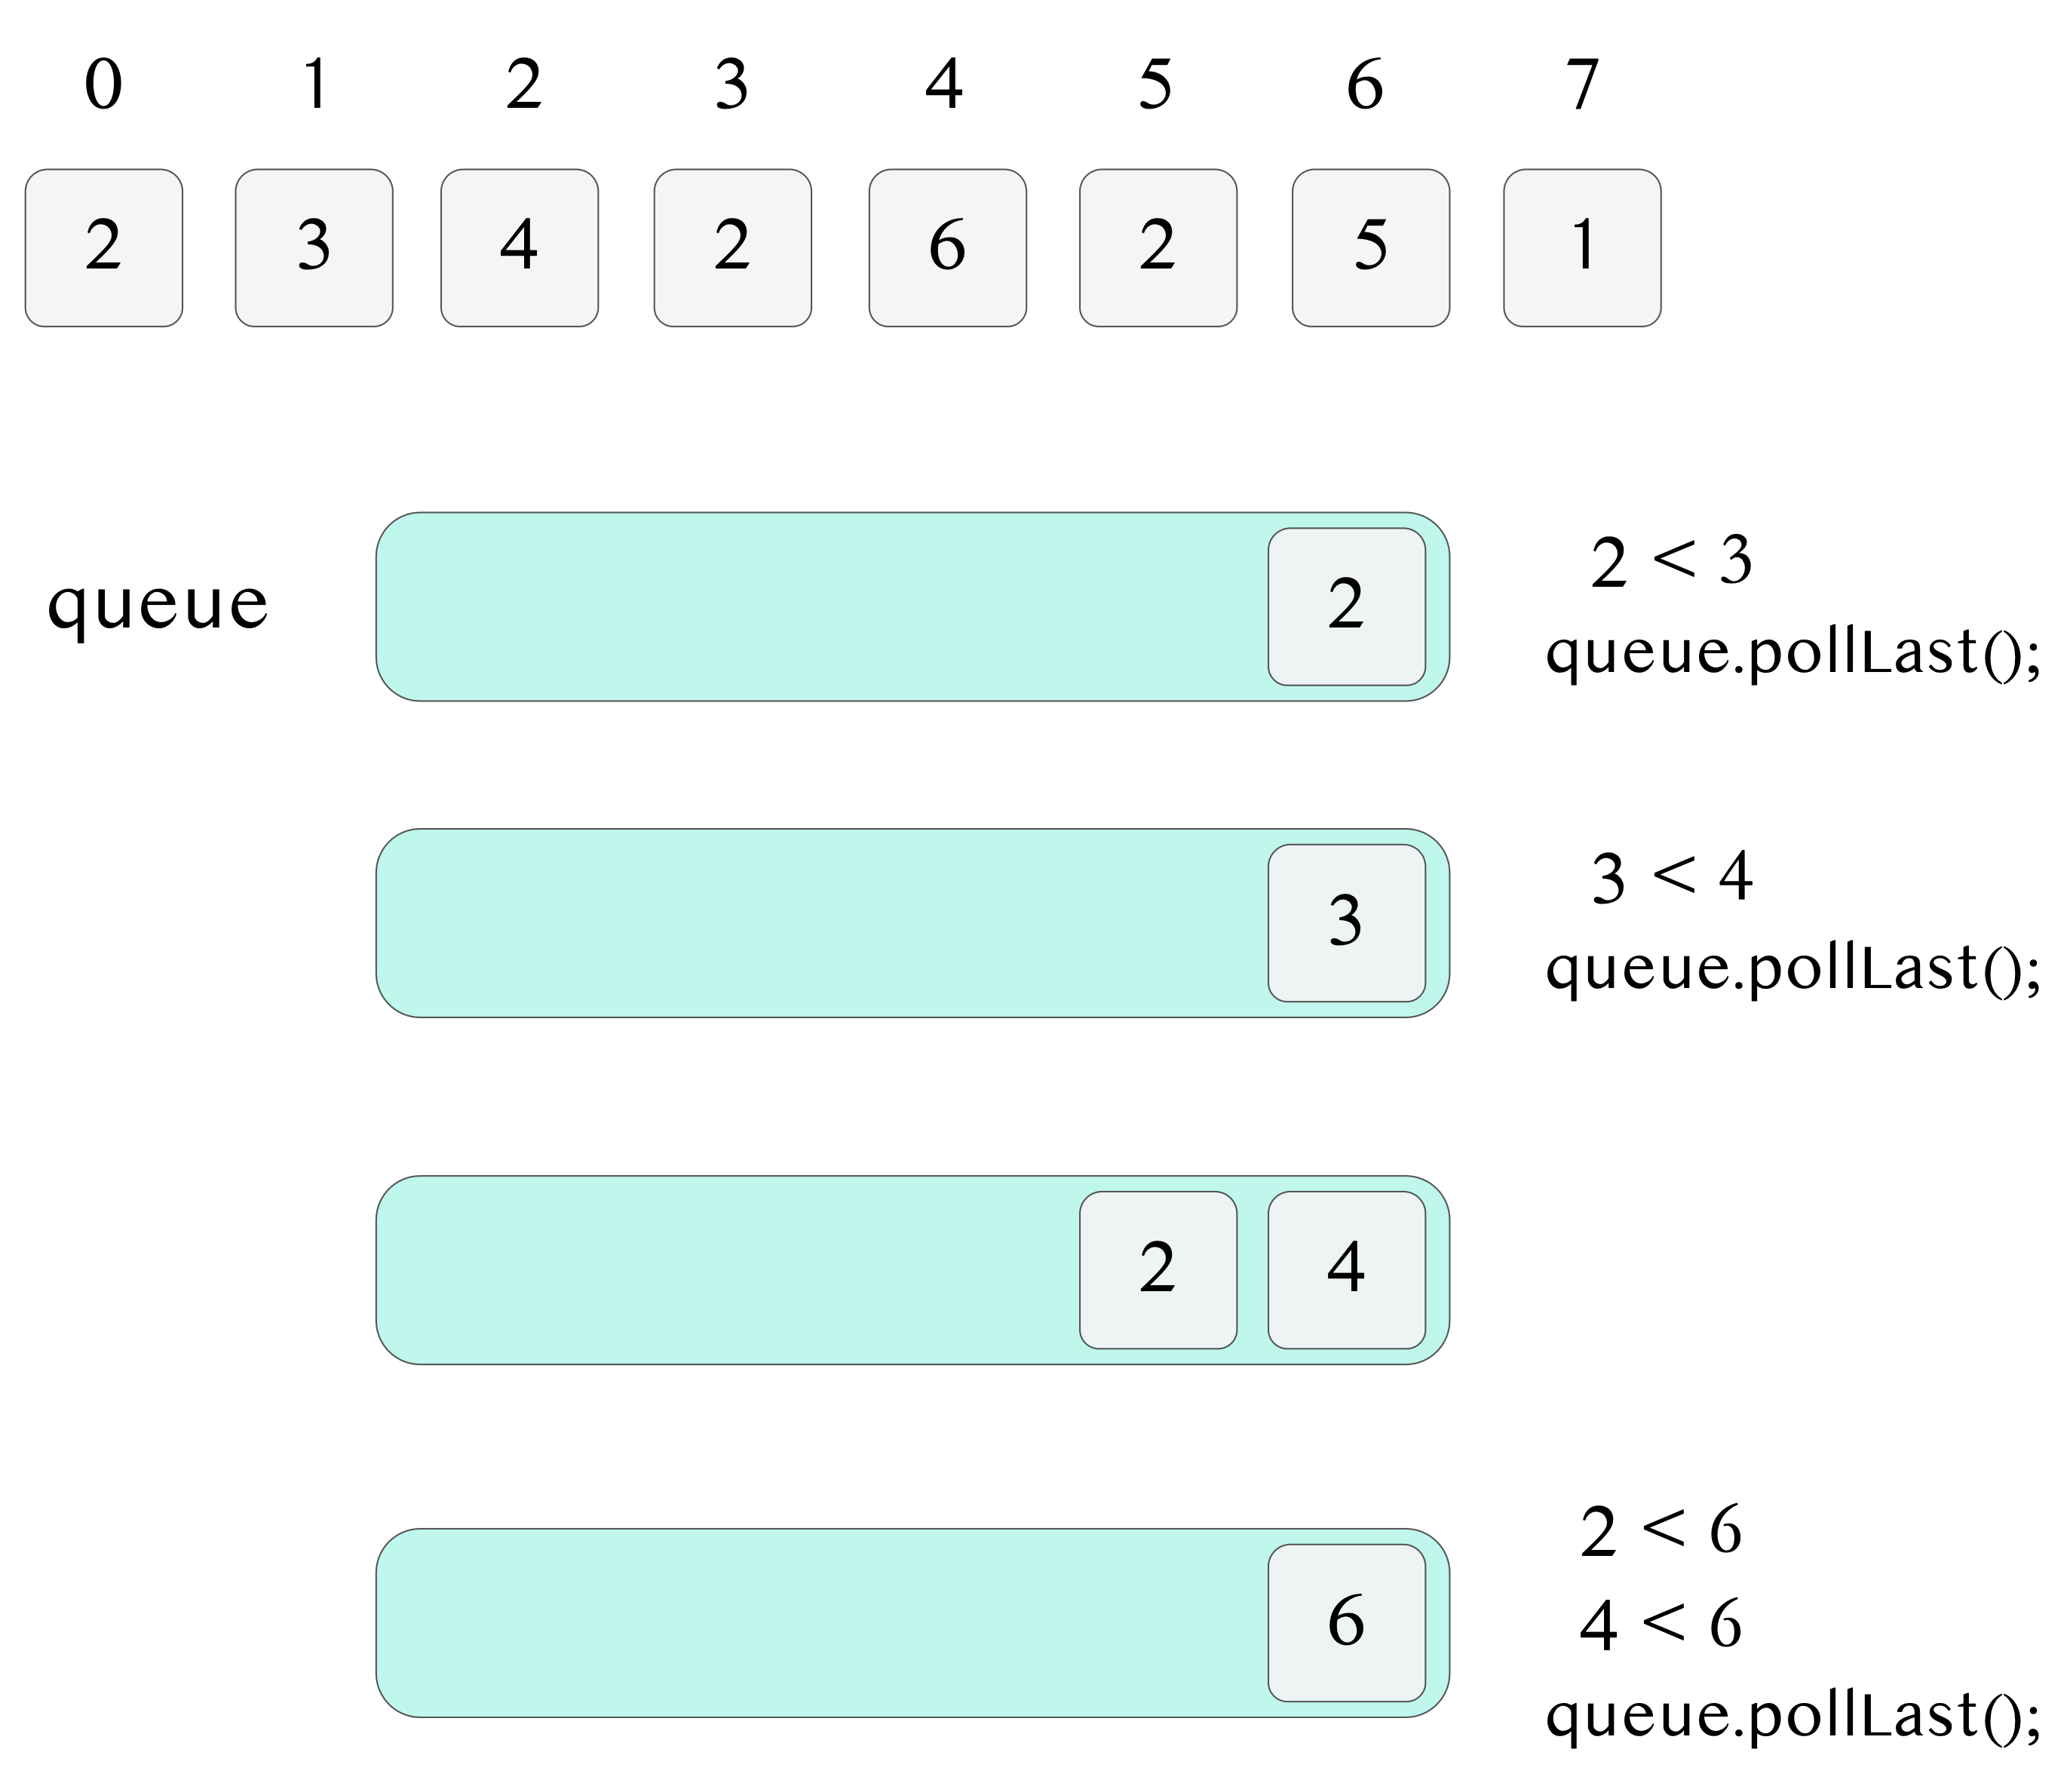Click queue.pollLast(); text beside the first queue row
This screenshot has height=1792, width=2070.
click(1792, 653)
